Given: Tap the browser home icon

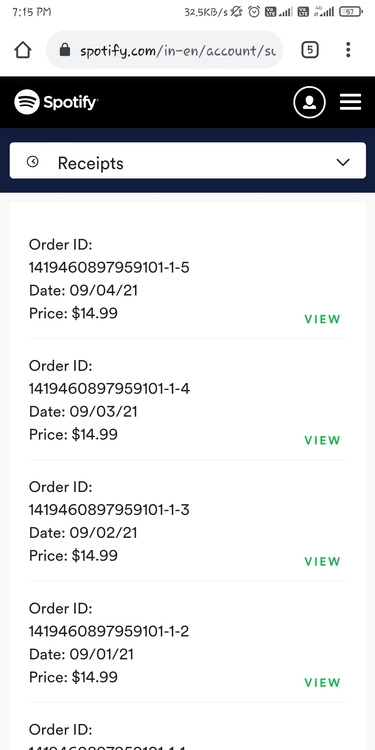Looking at the screenshot, I should 22,50.
